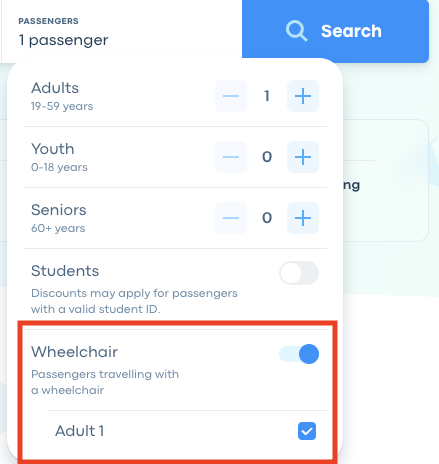
Task: Select the Seniors count value
Action: tap(267, 218)
